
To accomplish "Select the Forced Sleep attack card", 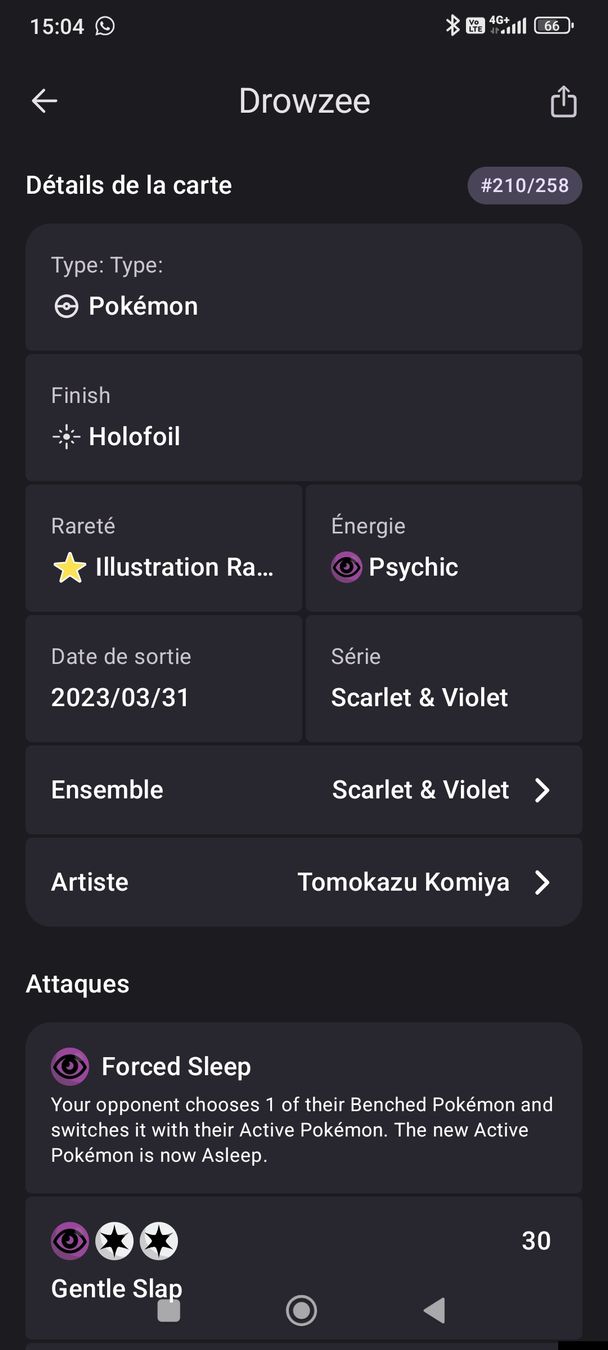I will coord(304,1108).
